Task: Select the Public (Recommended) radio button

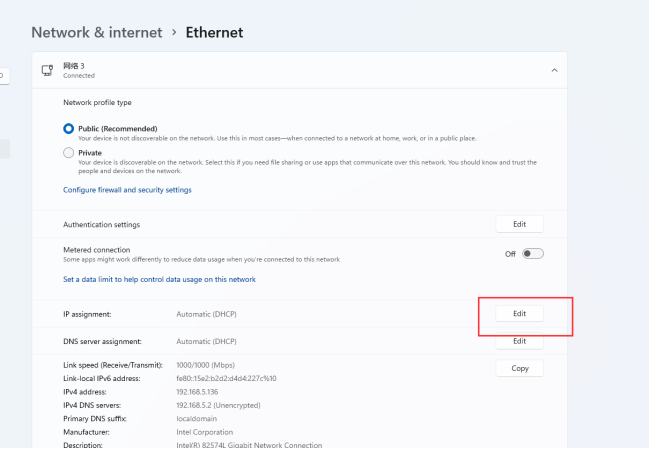Action: [69, 129]
